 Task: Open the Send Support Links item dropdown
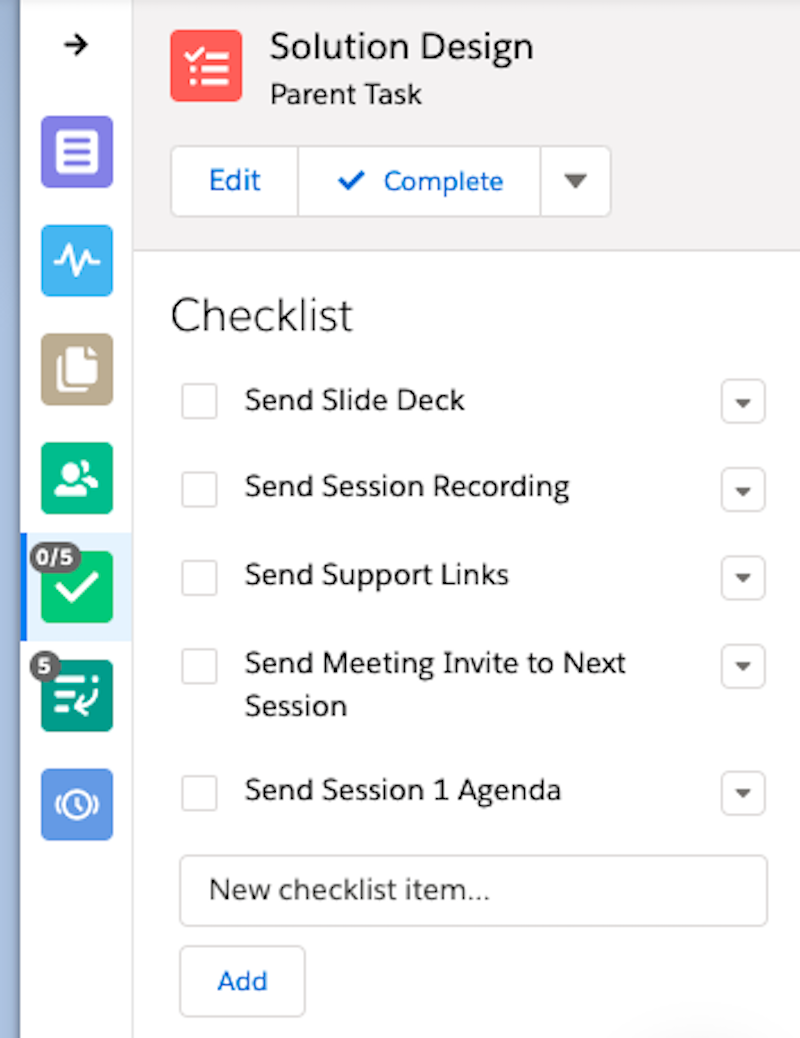coord(743,578)
